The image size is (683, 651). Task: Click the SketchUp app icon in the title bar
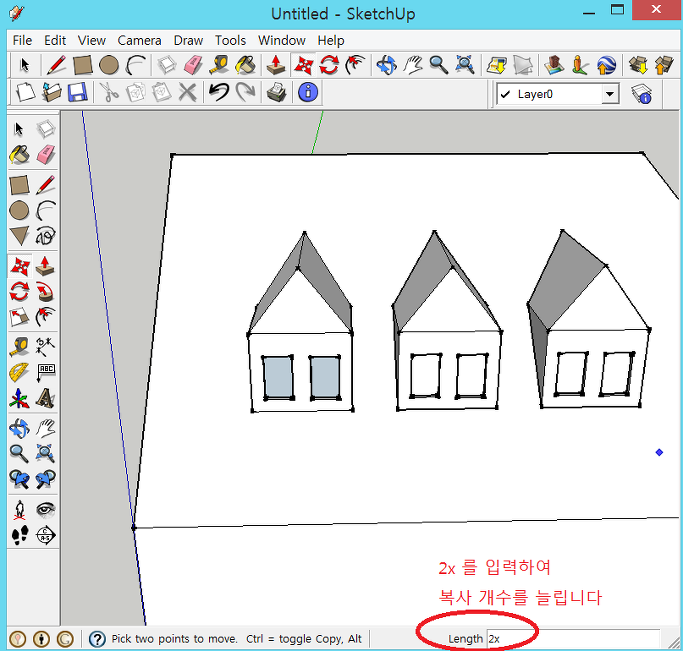[17, 13]
